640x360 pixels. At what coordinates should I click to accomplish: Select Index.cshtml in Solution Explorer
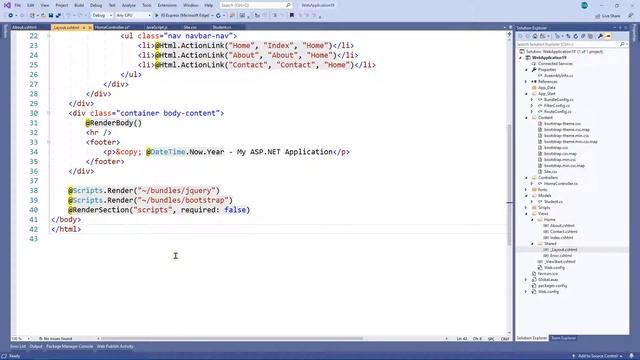[561, 238]
